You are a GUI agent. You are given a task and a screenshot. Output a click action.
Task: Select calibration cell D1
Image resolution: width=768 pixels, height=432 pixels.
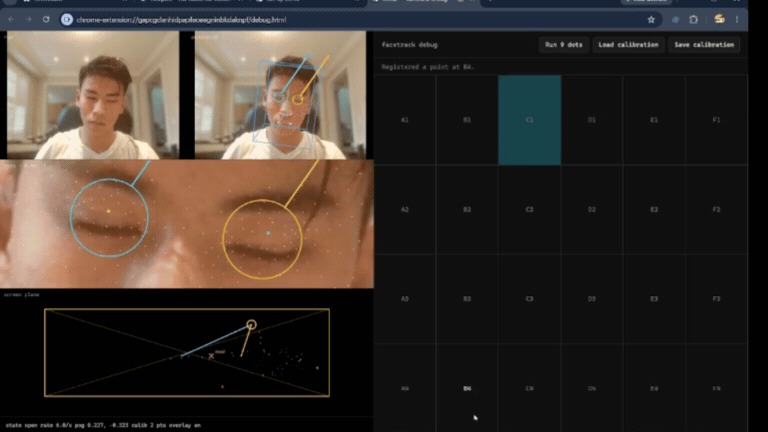point(592,120)
